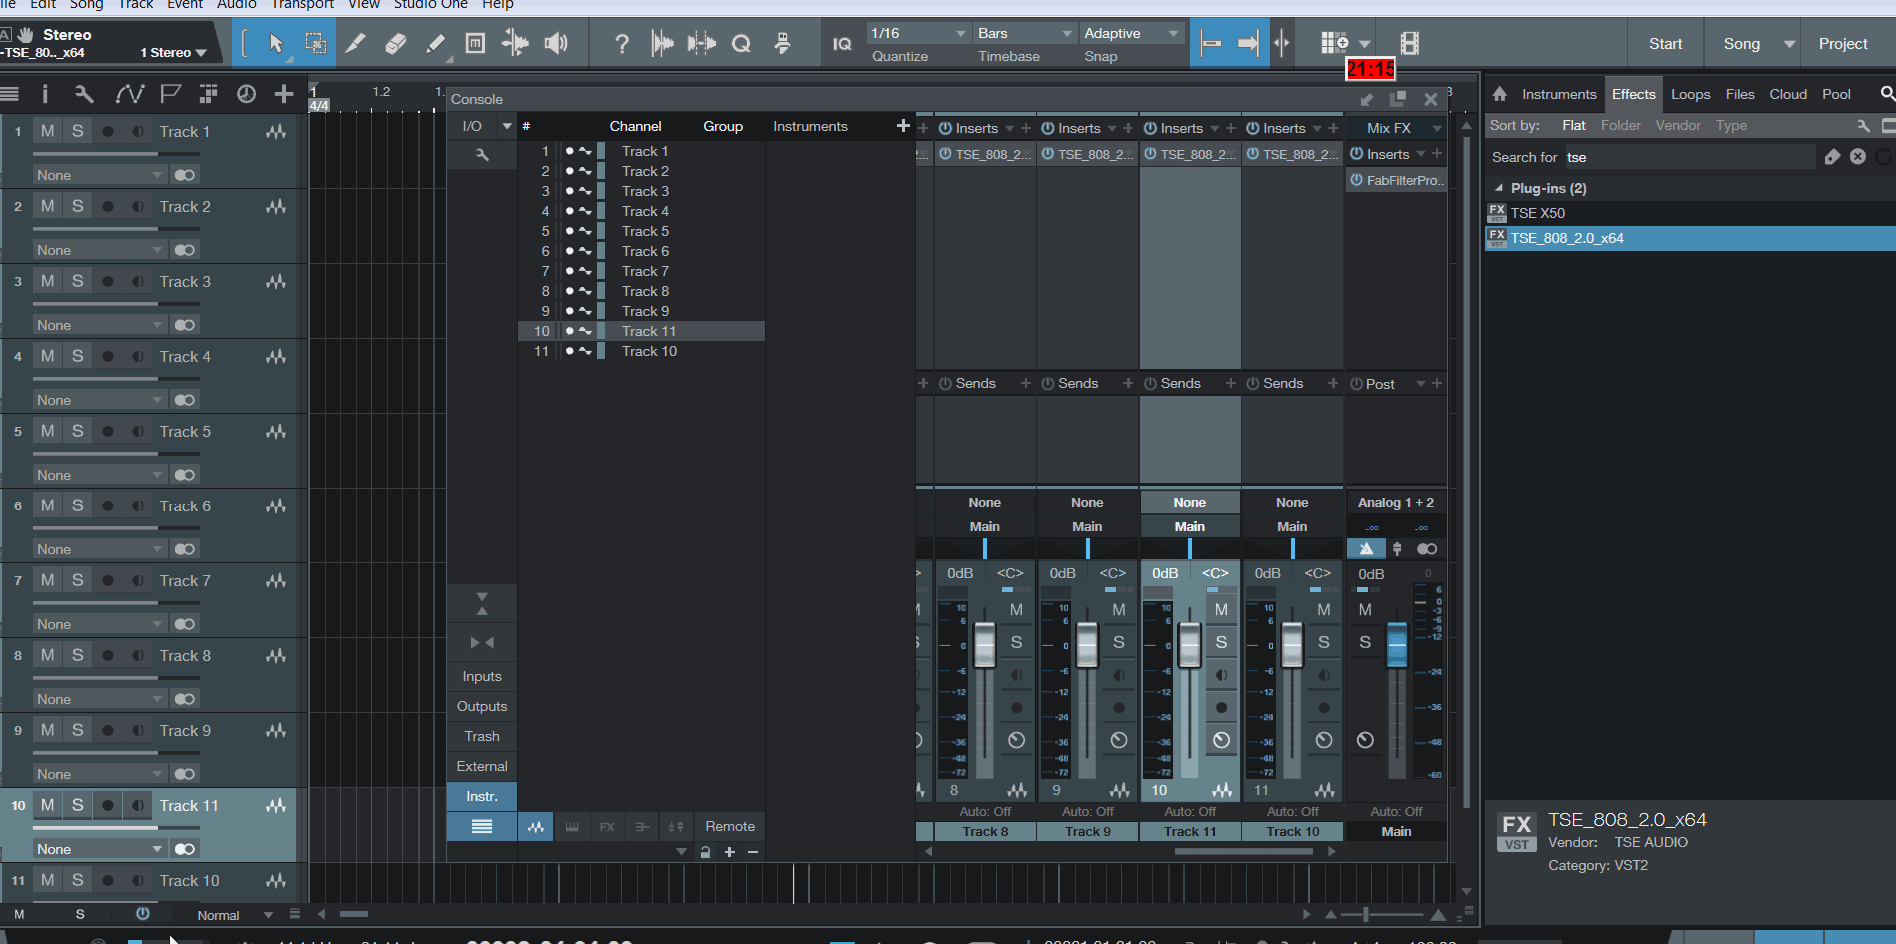Select the Paint pencil tool
1896x944 pixels.
(435, 43)
